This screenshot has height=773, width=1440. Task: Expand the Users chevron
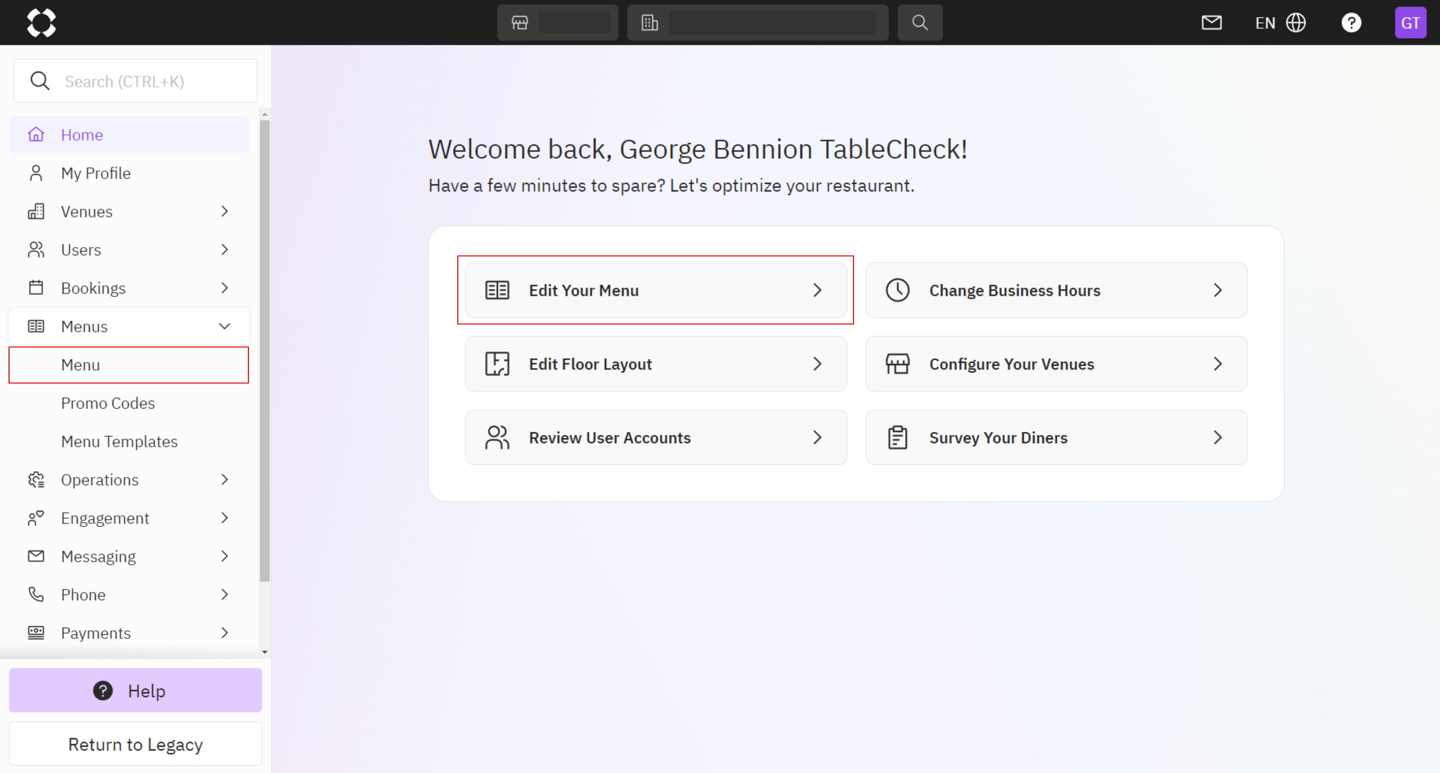click(x=224, y=250)
